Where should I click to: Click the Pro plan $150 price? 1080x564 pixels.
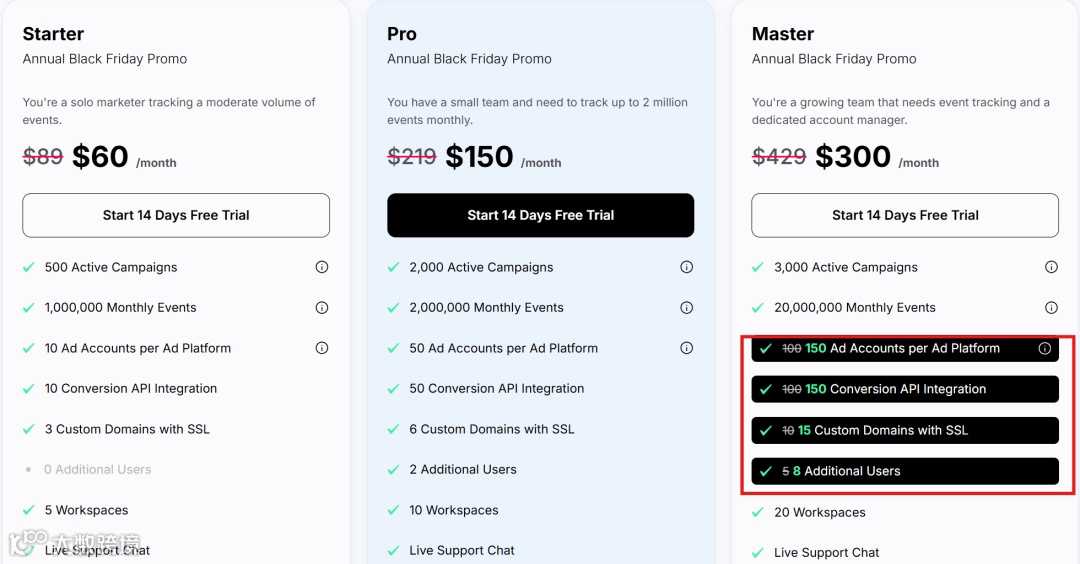pos(479,157)
